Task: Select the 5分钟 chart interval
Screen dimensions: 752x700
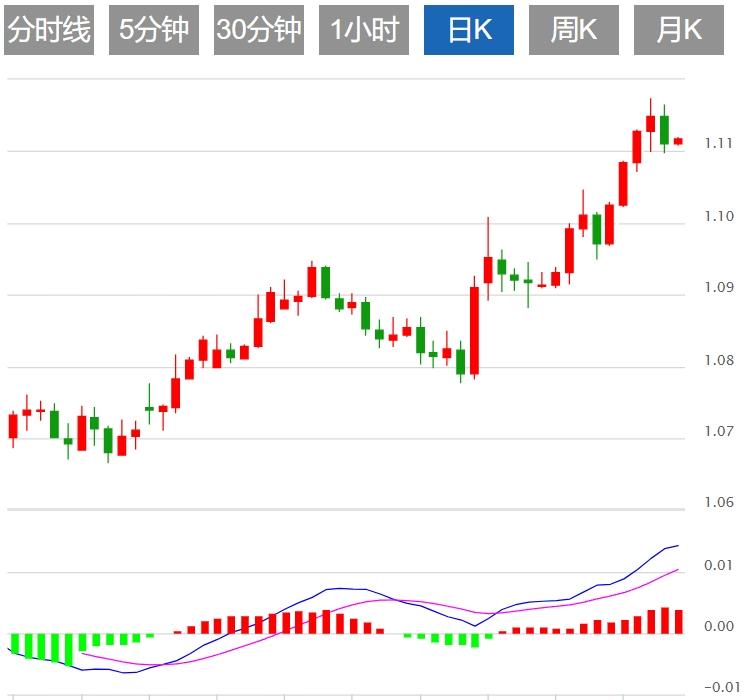Action: pos(153,30)
